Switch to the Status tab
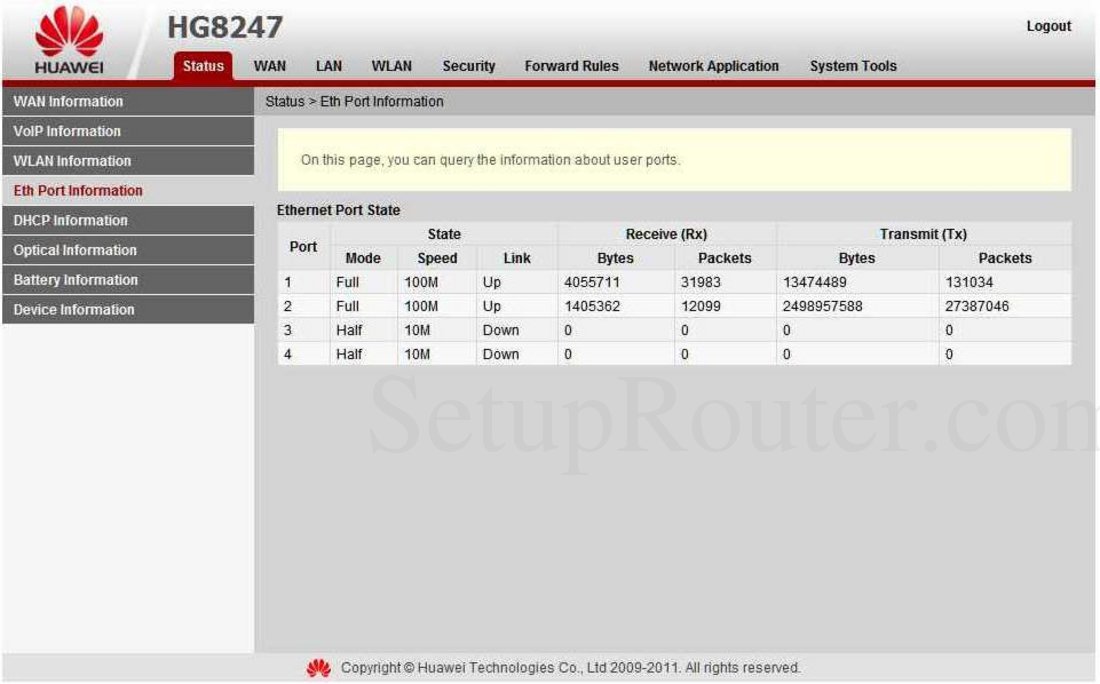Image resolution: width=1100 pixels, height=684 pixels. click(202, 66)
